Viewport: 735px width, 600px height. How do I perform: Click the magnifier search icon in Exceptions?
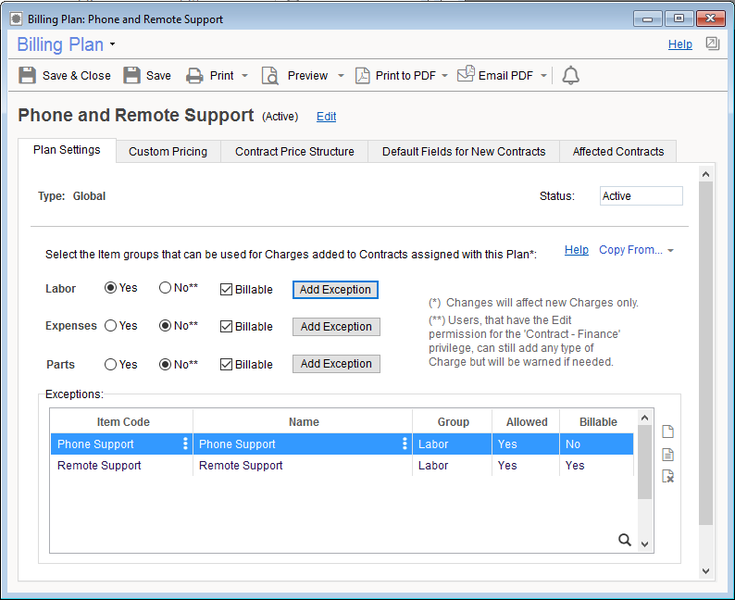(625, 540)
